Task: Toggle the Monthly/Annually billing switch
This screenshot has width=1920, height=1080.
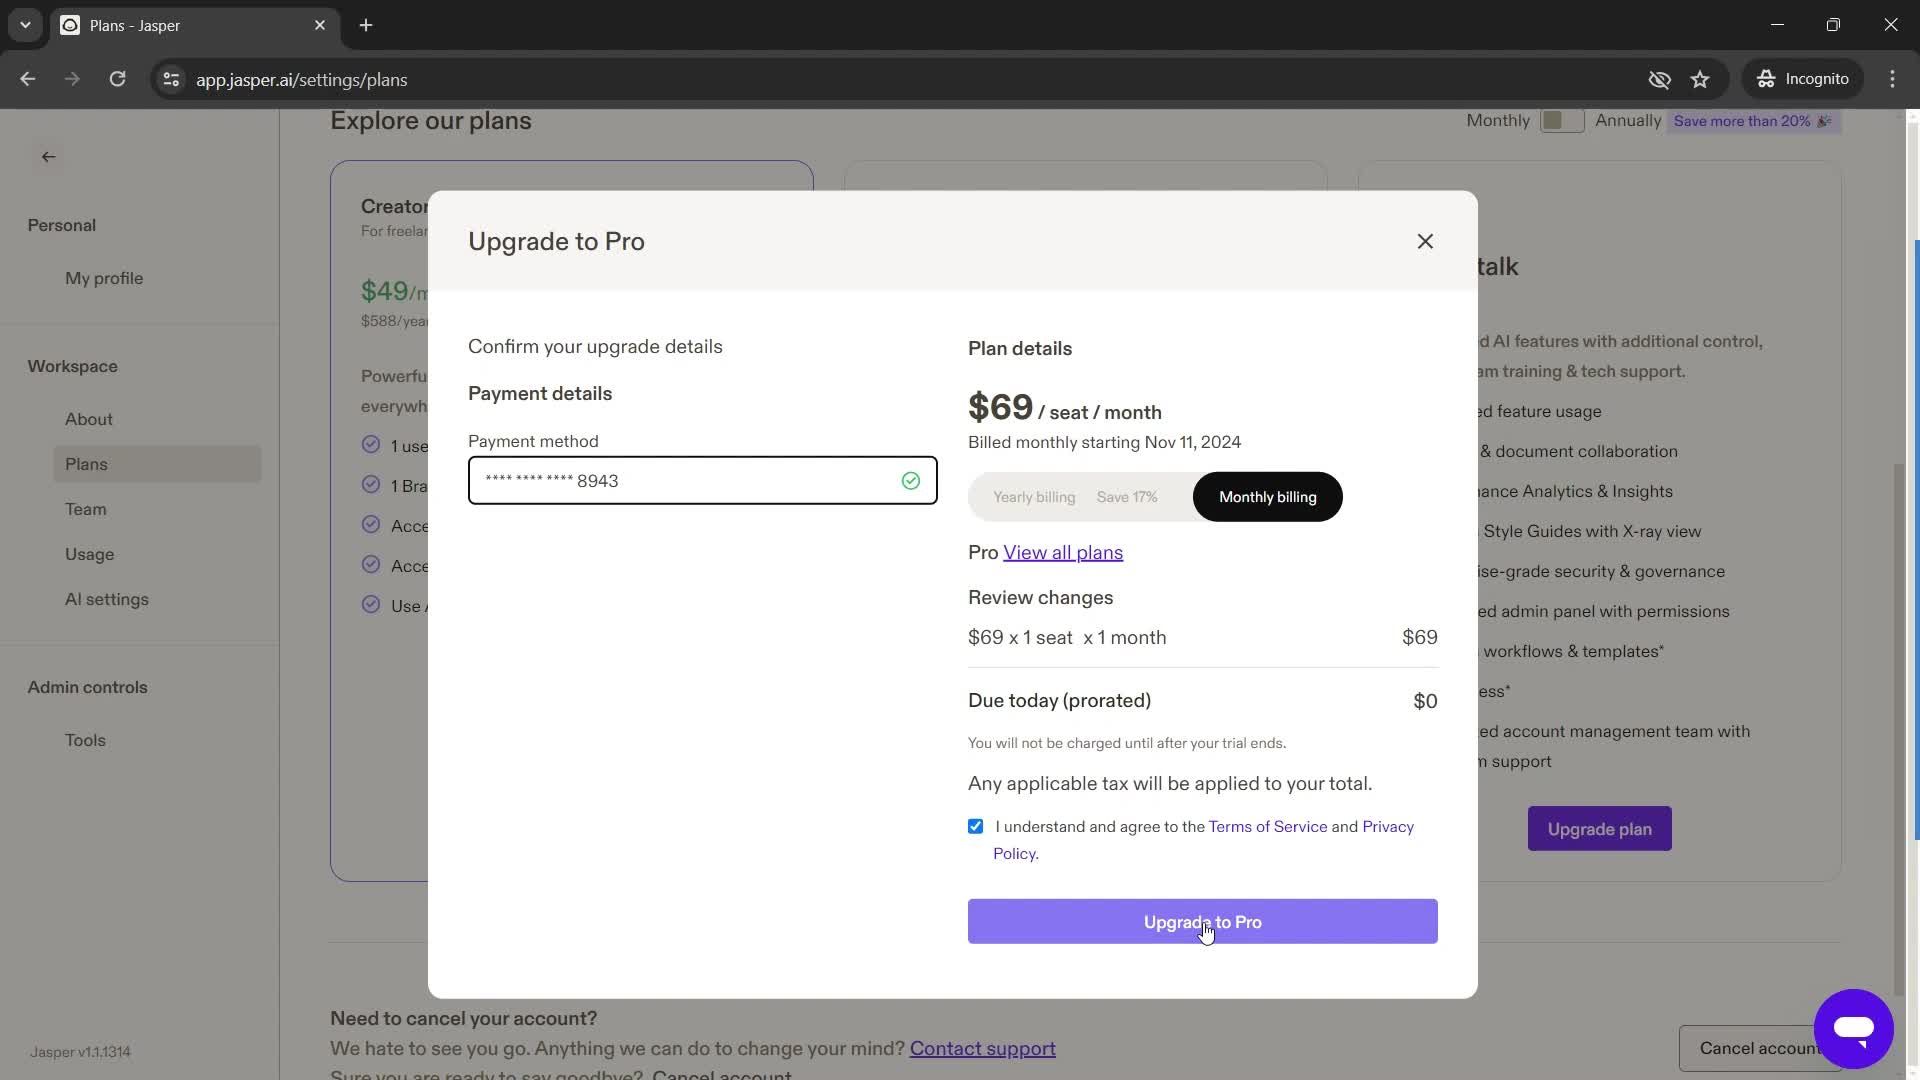Action: tap(1560, 120)
